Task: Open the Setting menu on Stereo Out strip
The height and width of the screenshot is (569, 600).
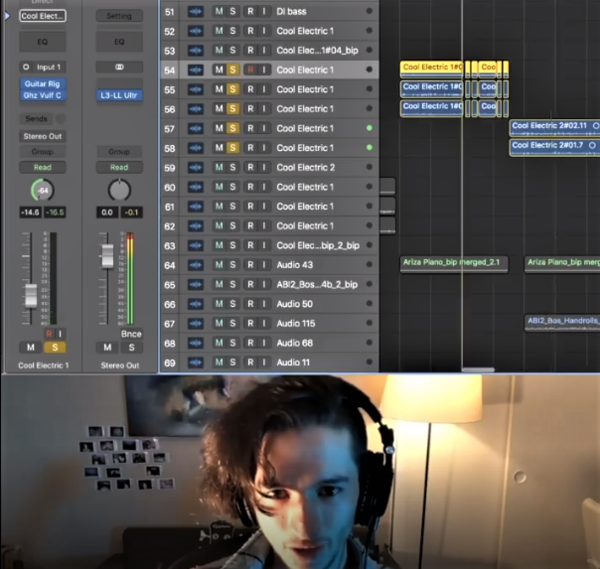Action: (119, 16)
